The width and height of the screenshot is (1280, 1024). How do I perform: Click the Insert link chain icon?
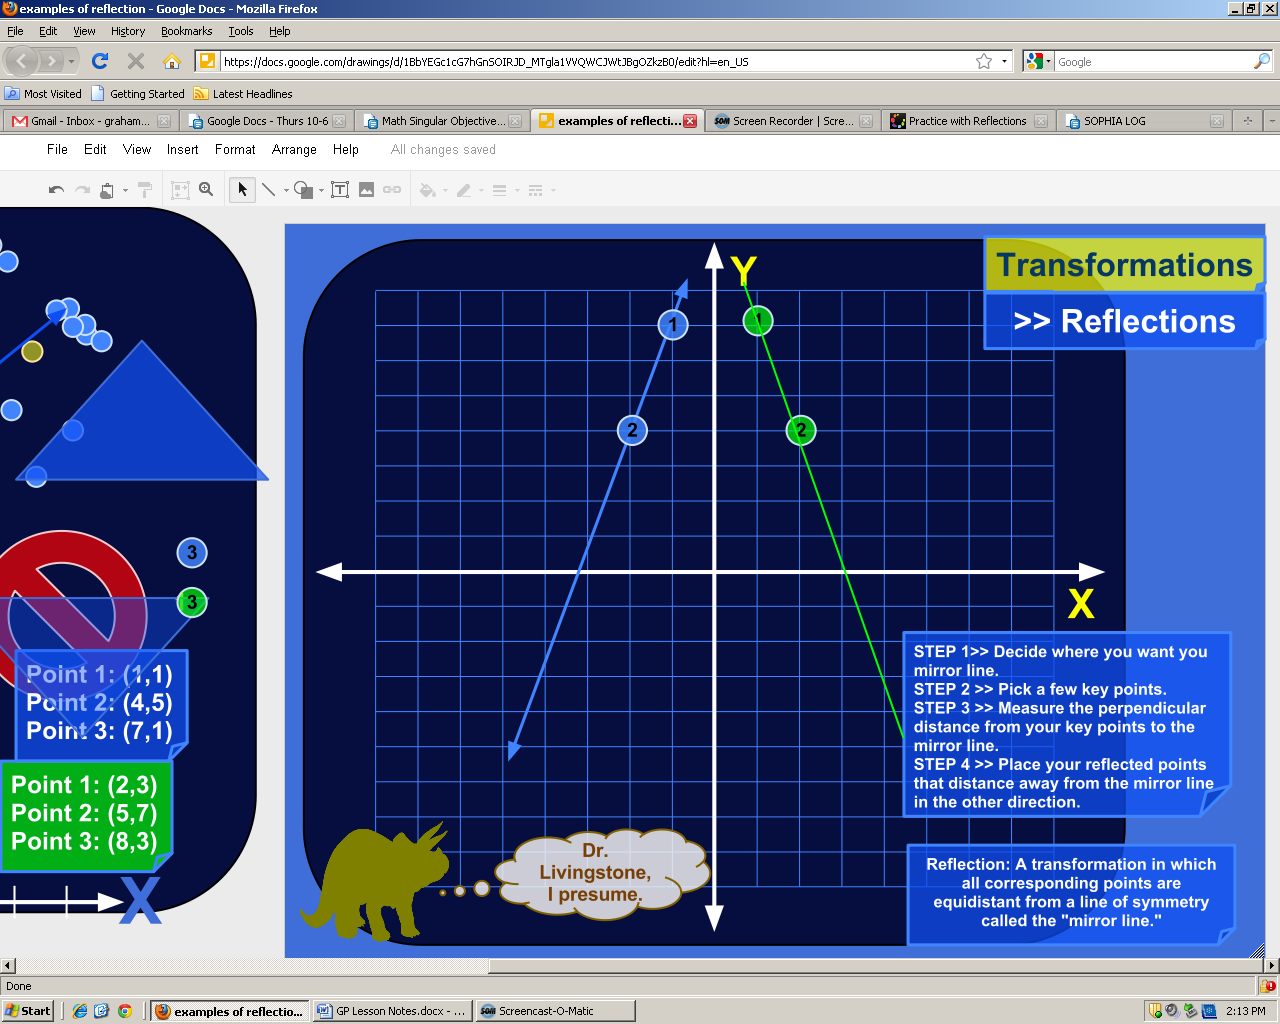click(392, 190)
